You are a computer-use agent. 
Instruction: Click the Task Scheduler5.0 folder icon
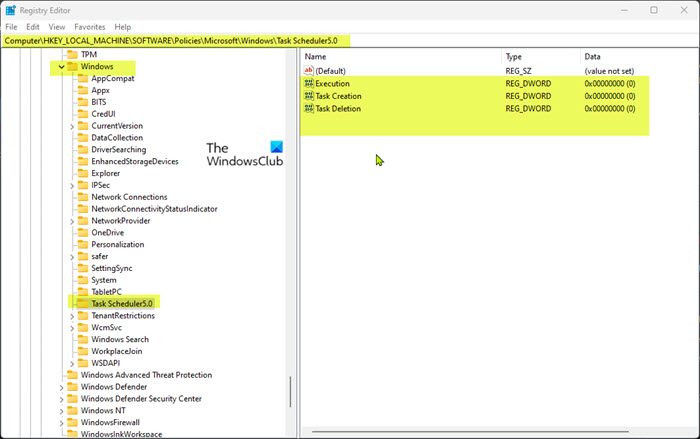pos(83,304)
